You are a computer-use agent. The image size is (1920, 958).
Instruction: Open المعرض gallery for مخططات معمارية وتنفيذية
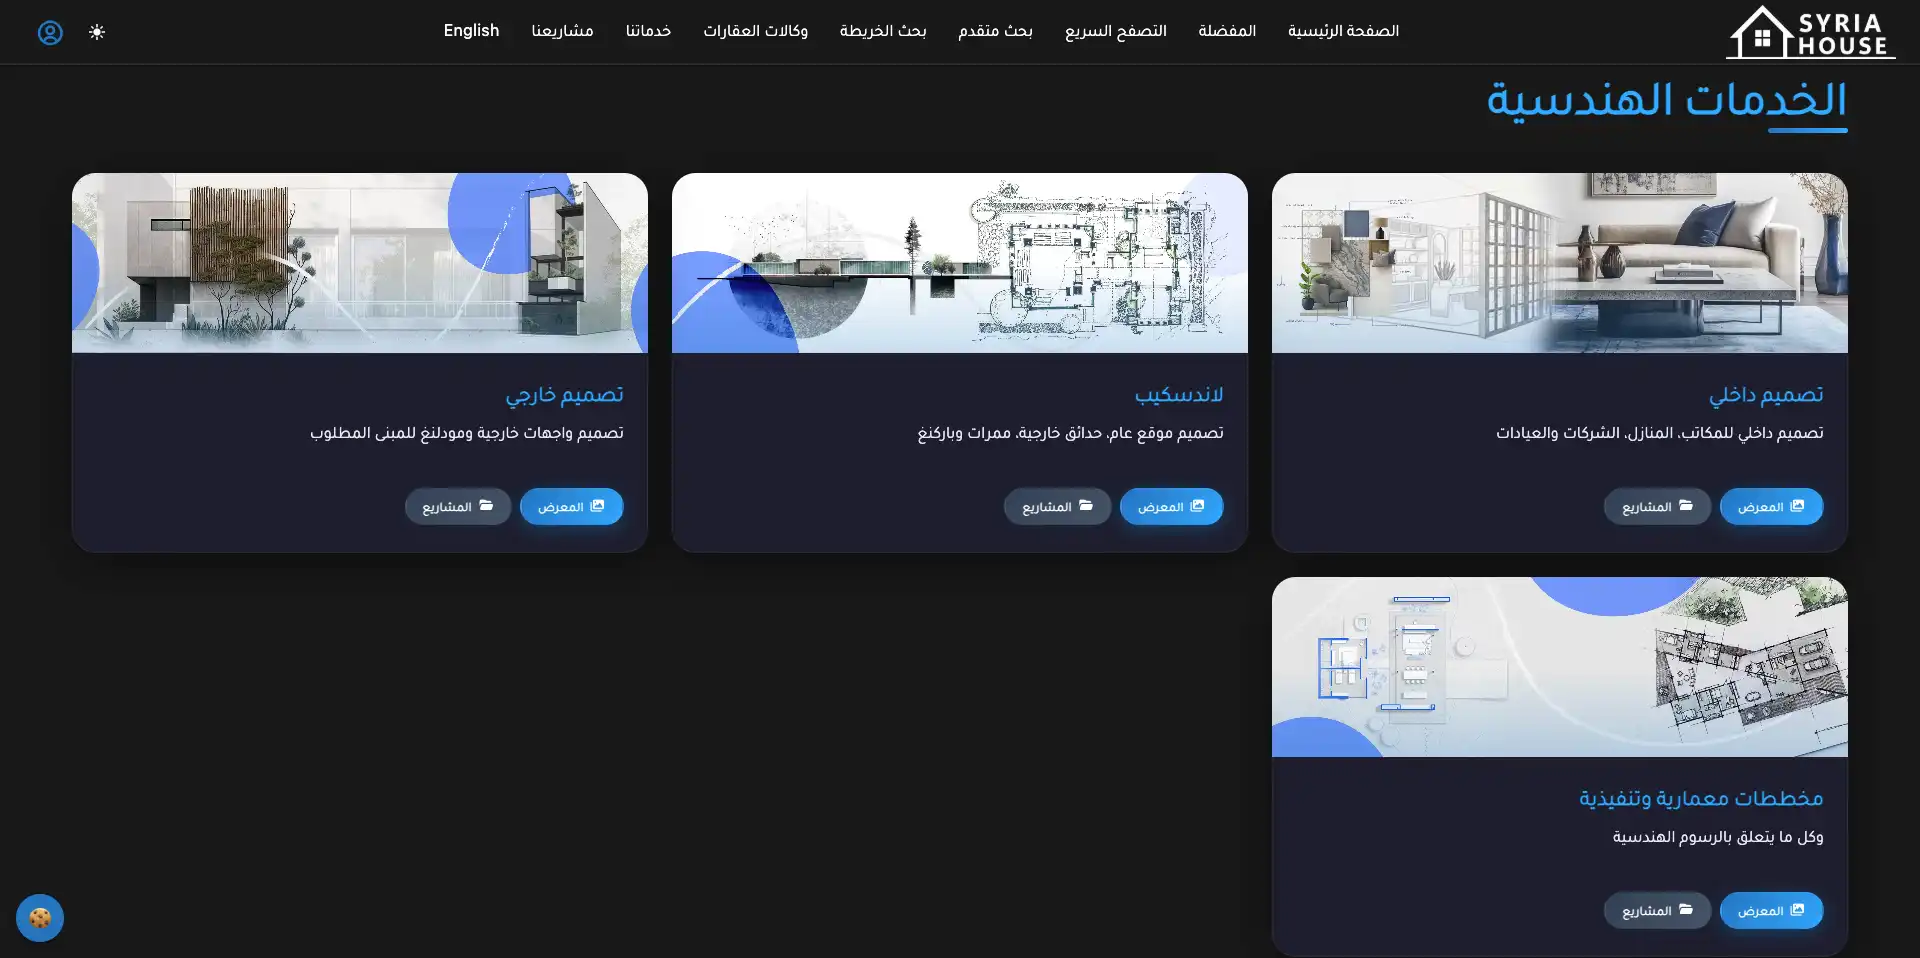1771,911
